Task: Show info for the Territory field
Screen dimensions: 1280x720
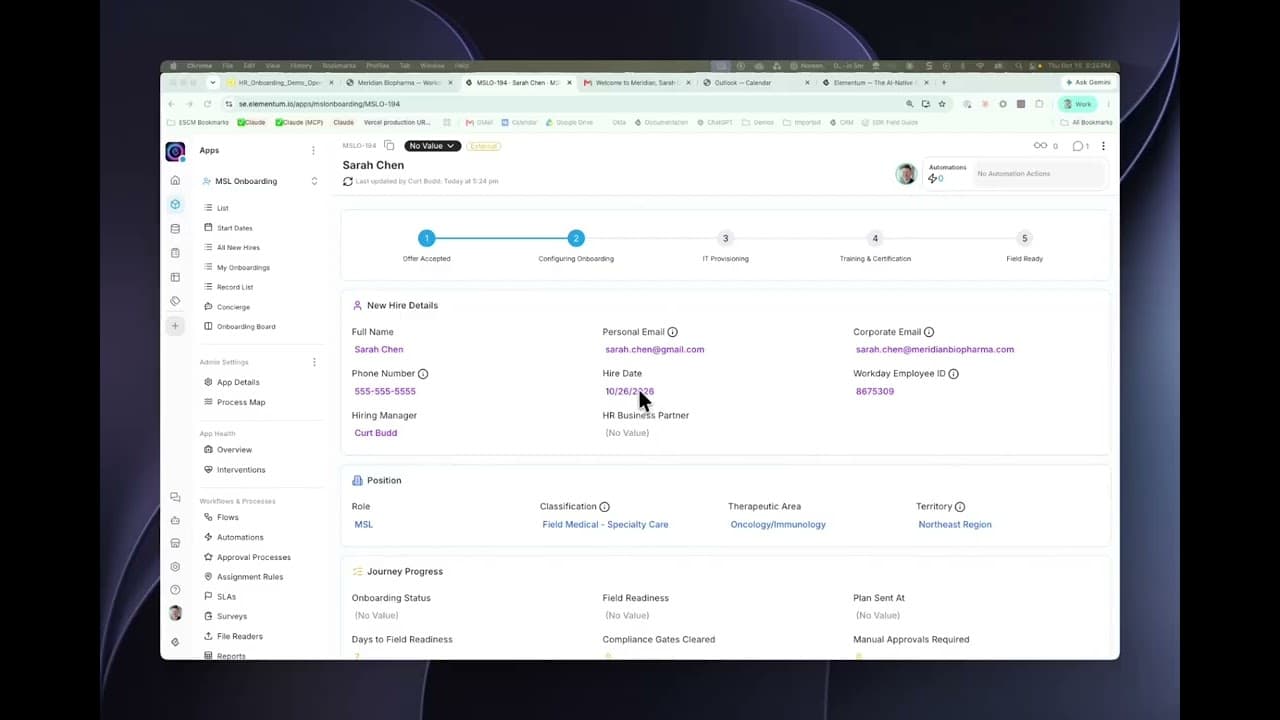Action: pyautogui.click(x=960, y=507)
